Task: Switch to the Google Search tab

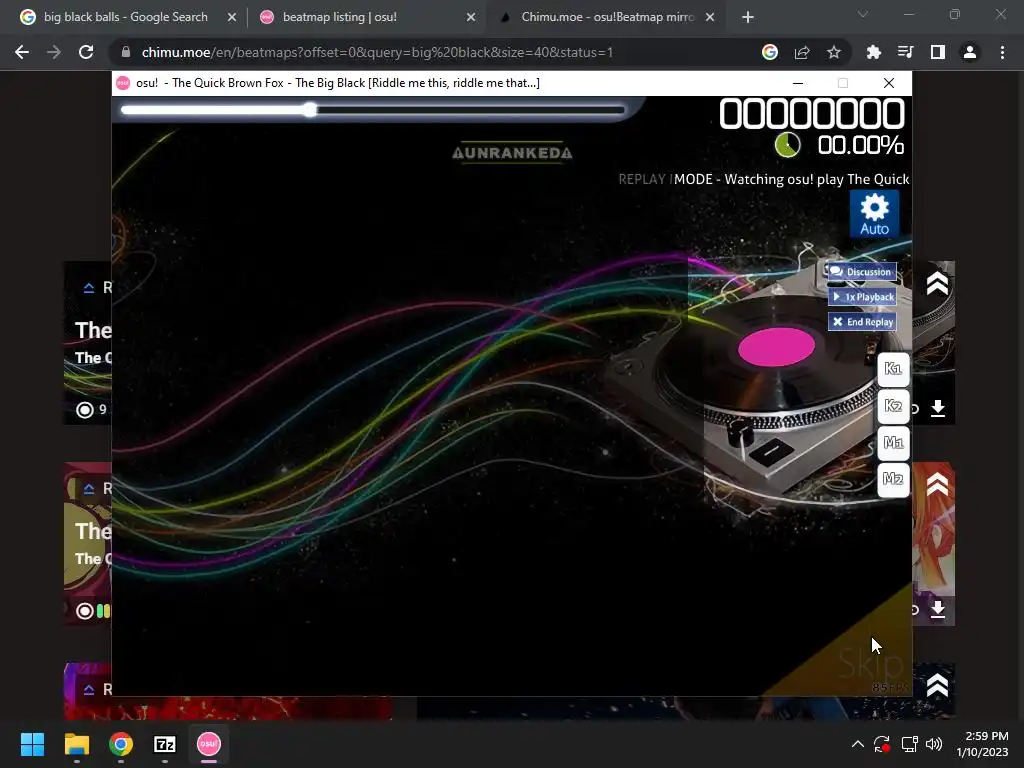Action: tap(125, 17)
